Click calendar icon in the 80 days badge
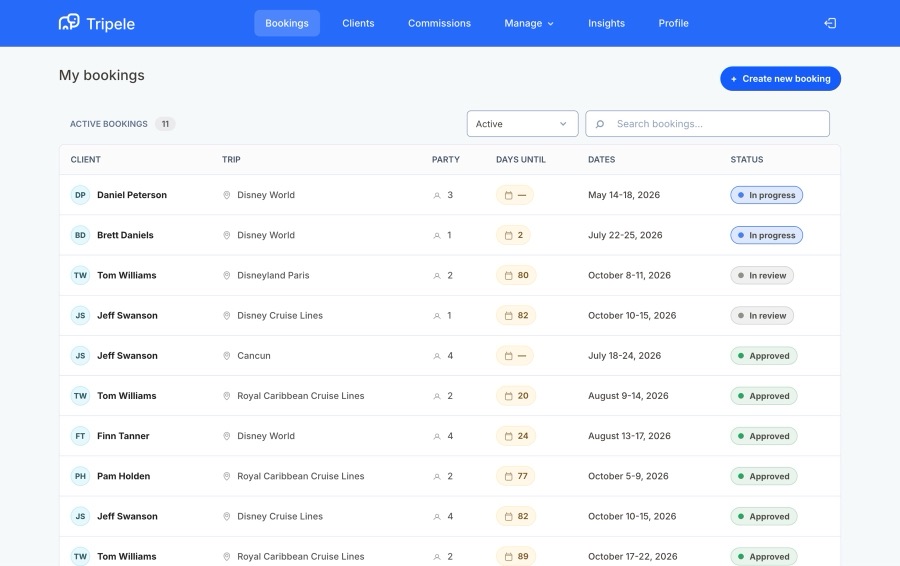Screen dimensions: 900x566 point(508,276)
